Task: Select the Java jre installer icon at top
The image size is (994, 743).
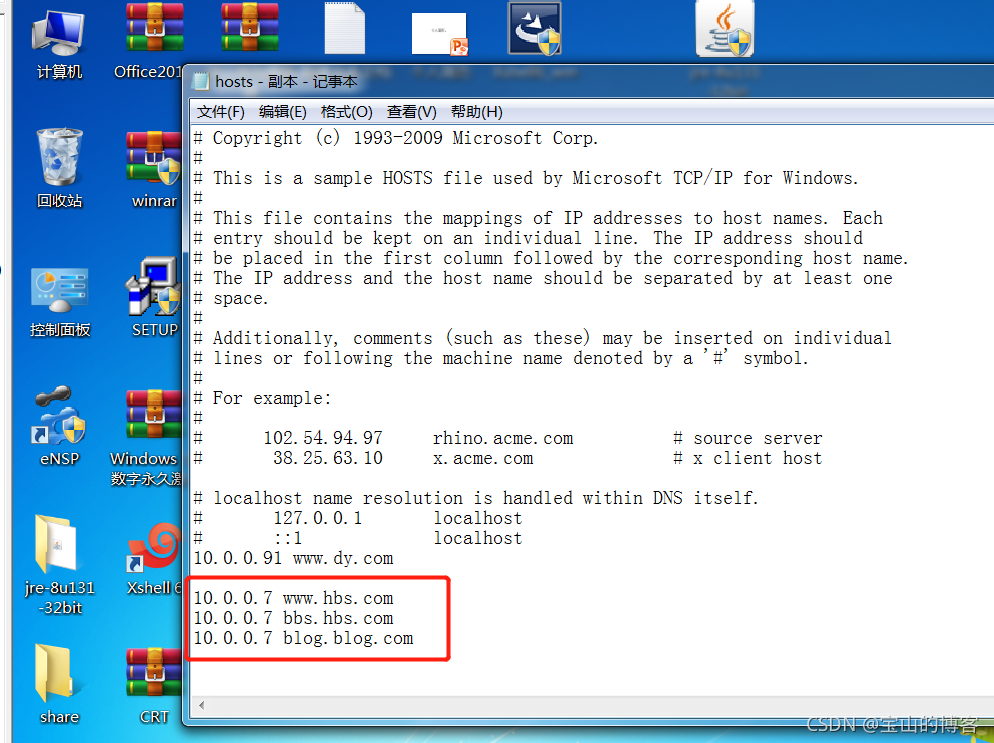Action: 725,29
